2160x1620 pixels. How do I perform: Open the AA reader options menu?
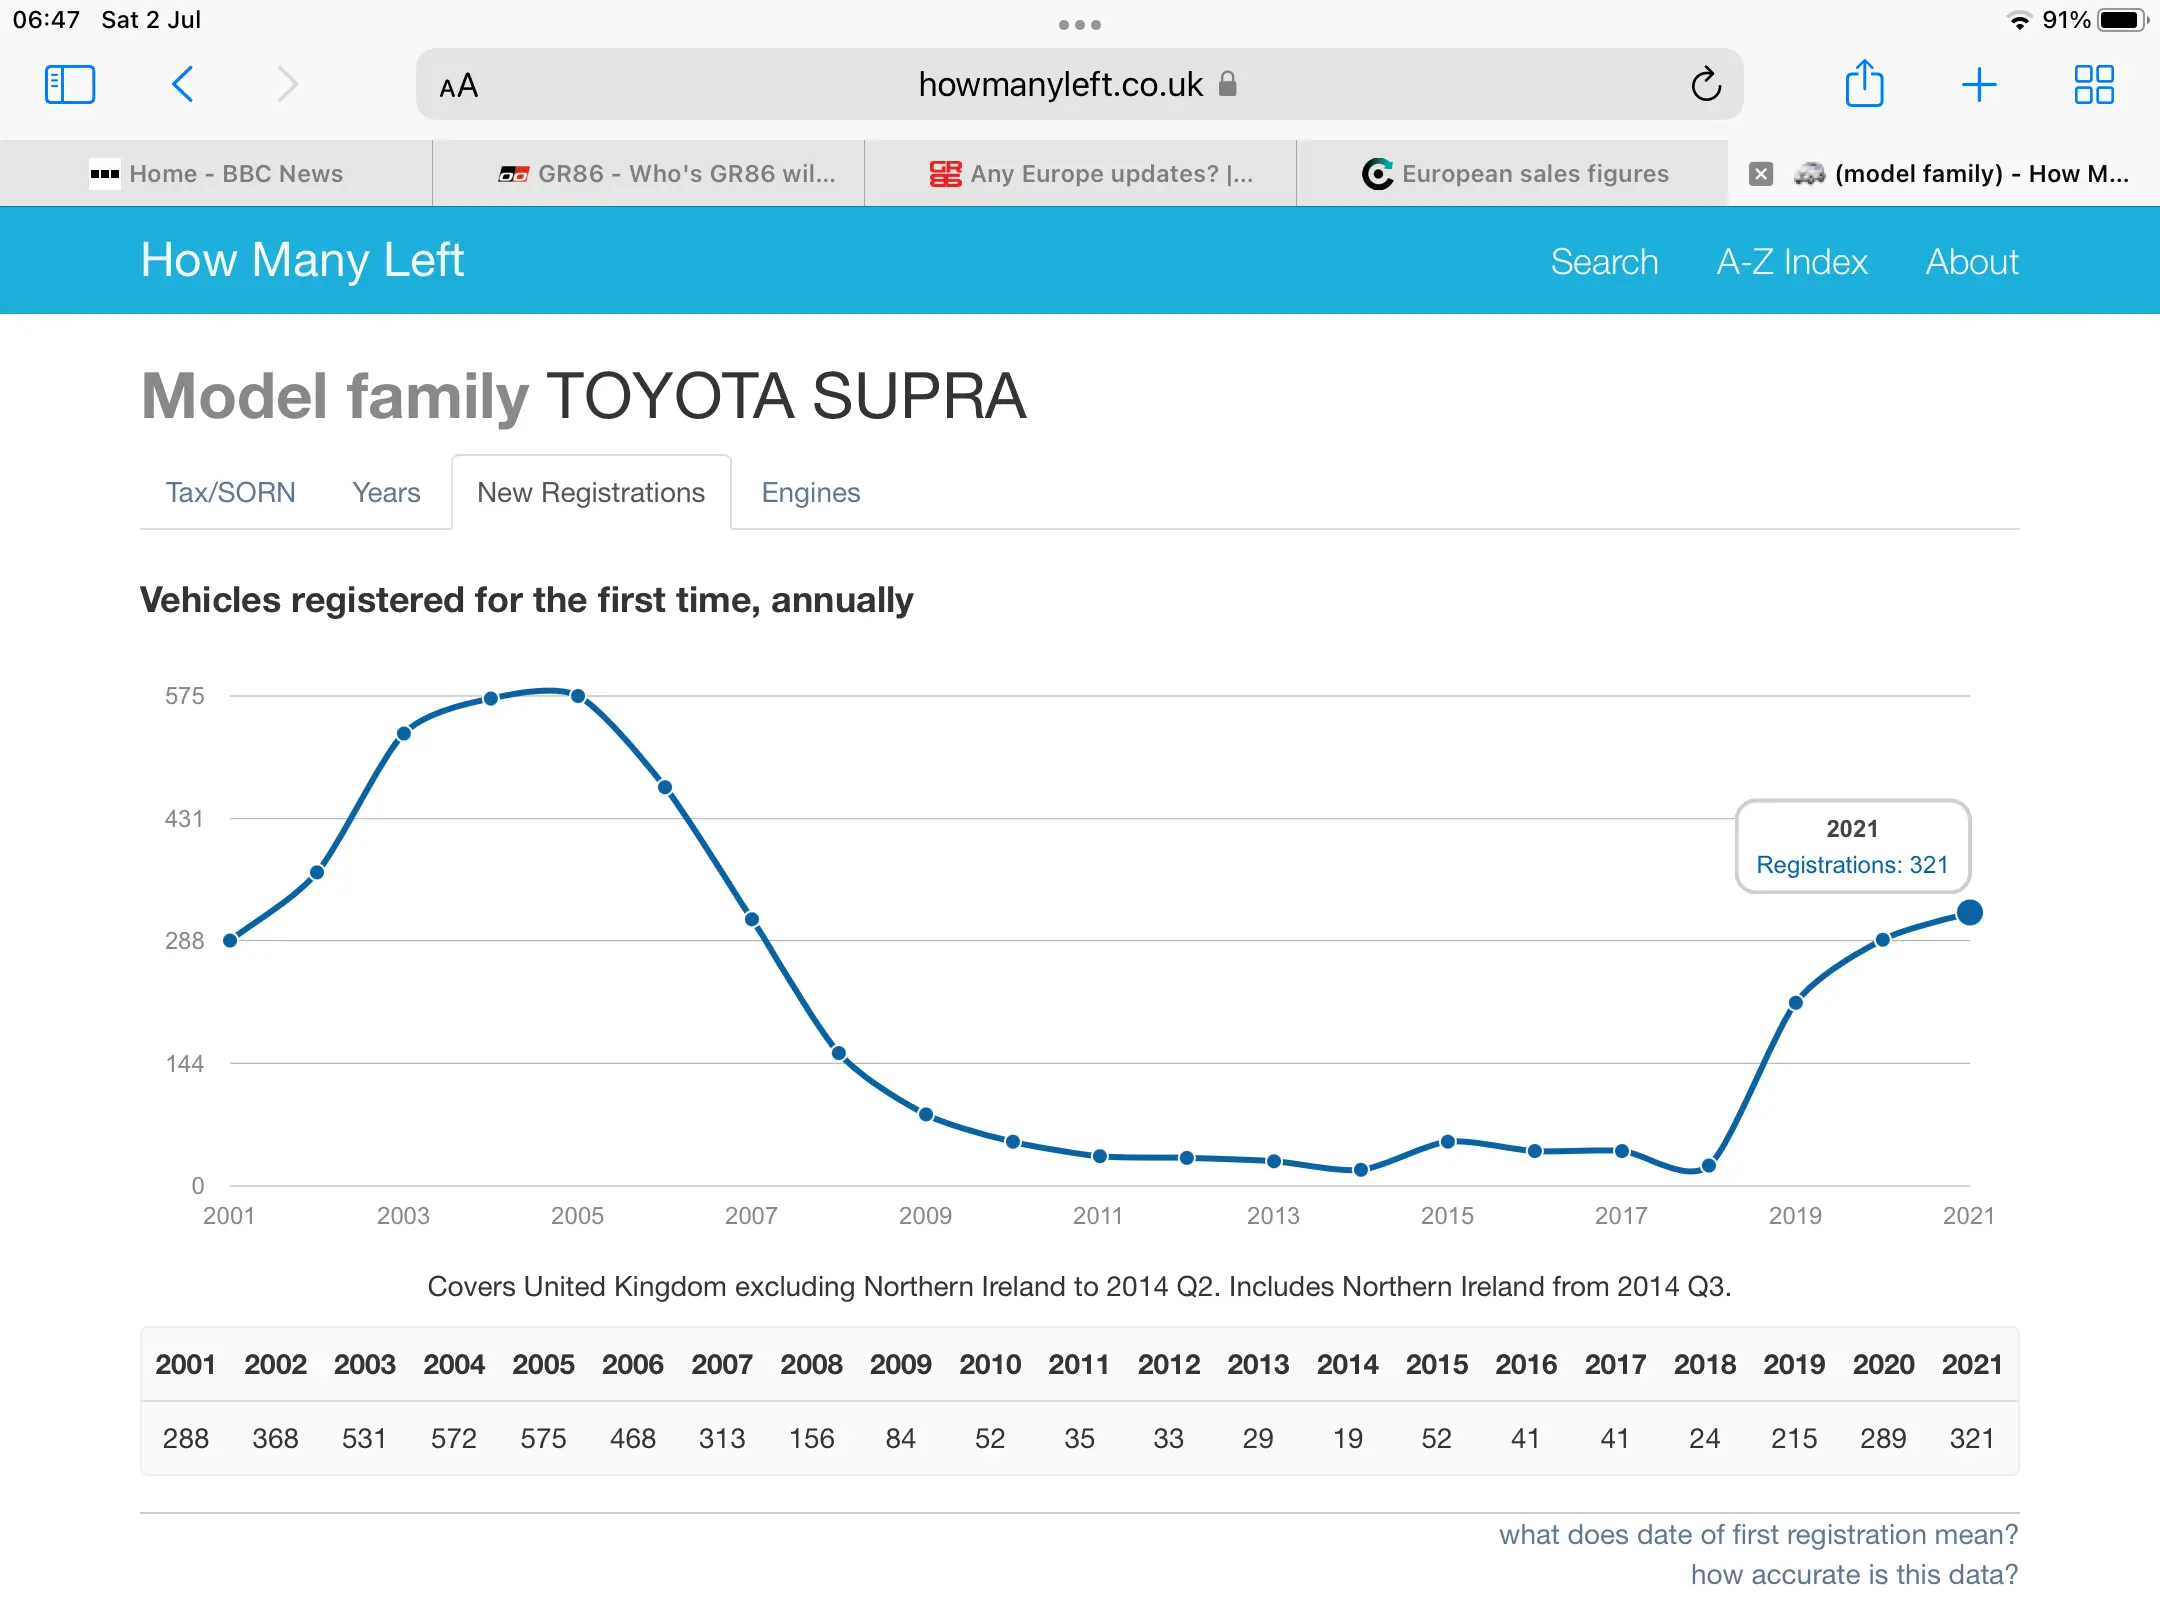click(459, 87)
